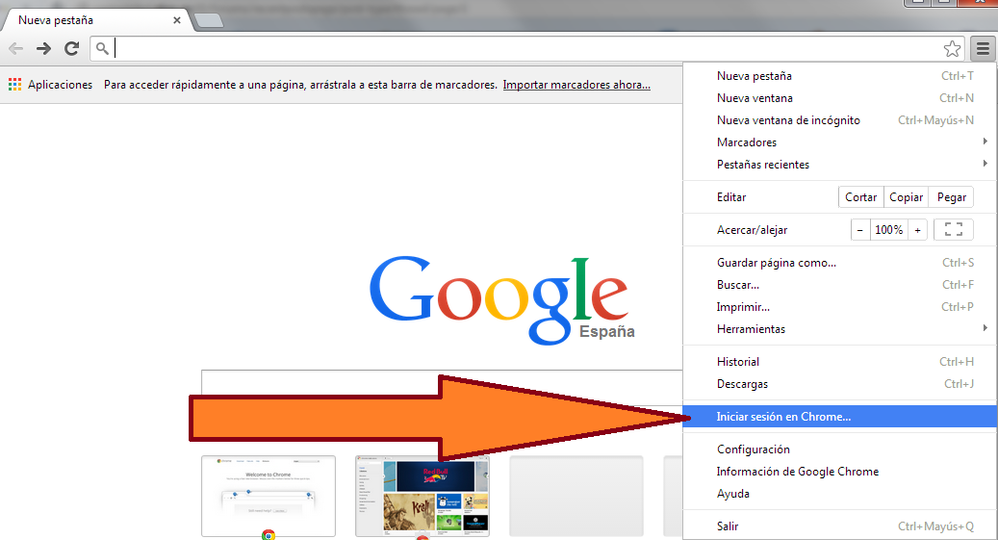The image size is (998, 540).
Task: Open Ayuda from the menu
Action: (x=840, y=494)
